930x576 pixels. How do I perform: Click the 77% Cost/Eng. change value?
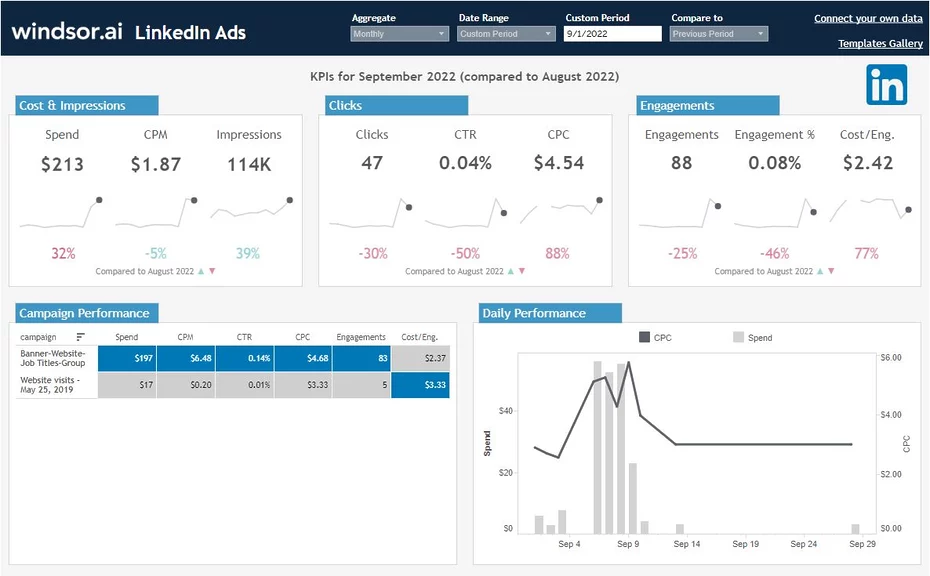pos(867,253)
